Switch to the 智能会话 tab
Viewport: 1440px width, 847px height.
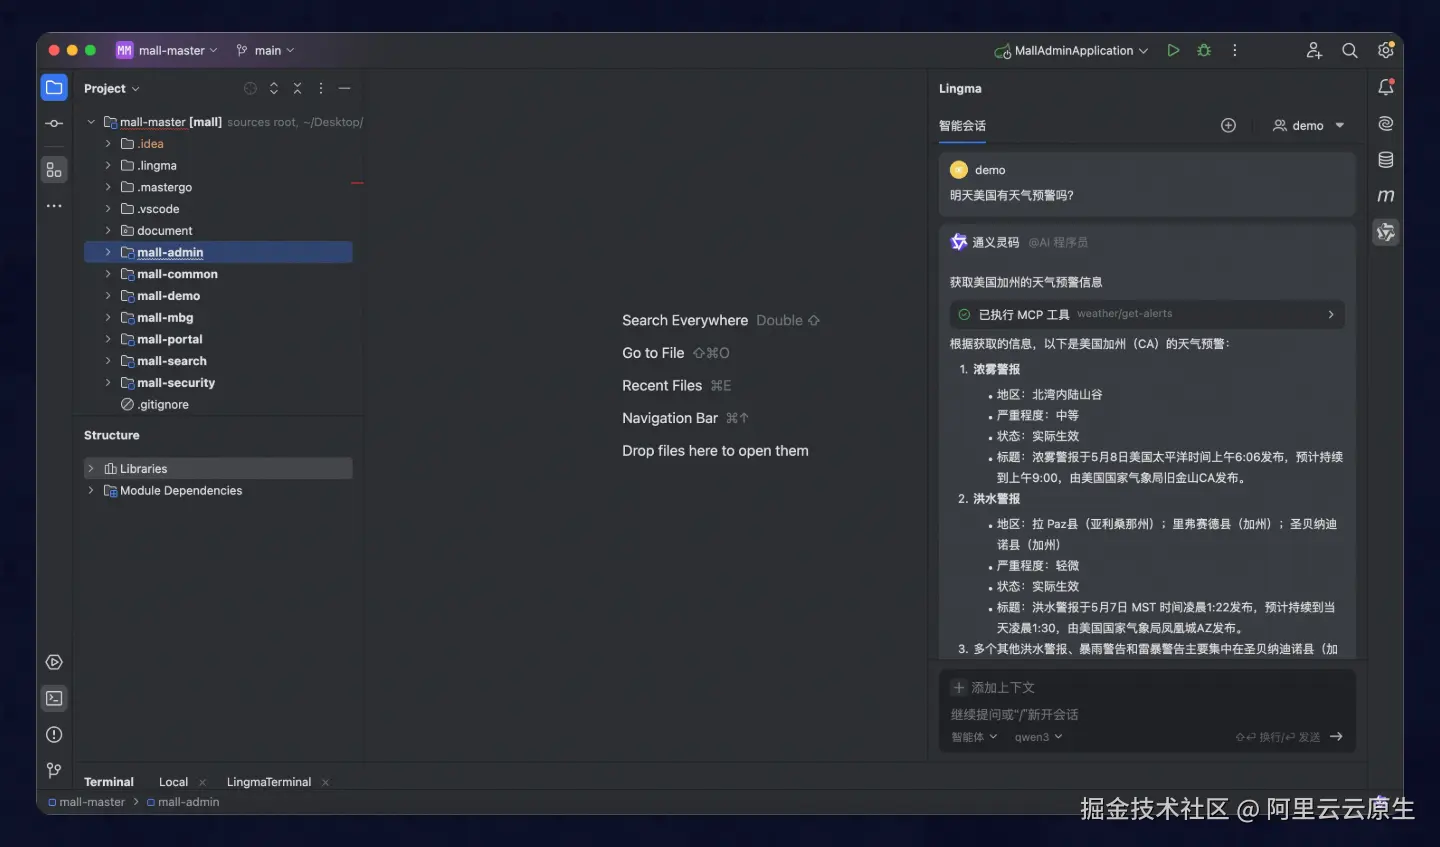[x=962, y=126]
